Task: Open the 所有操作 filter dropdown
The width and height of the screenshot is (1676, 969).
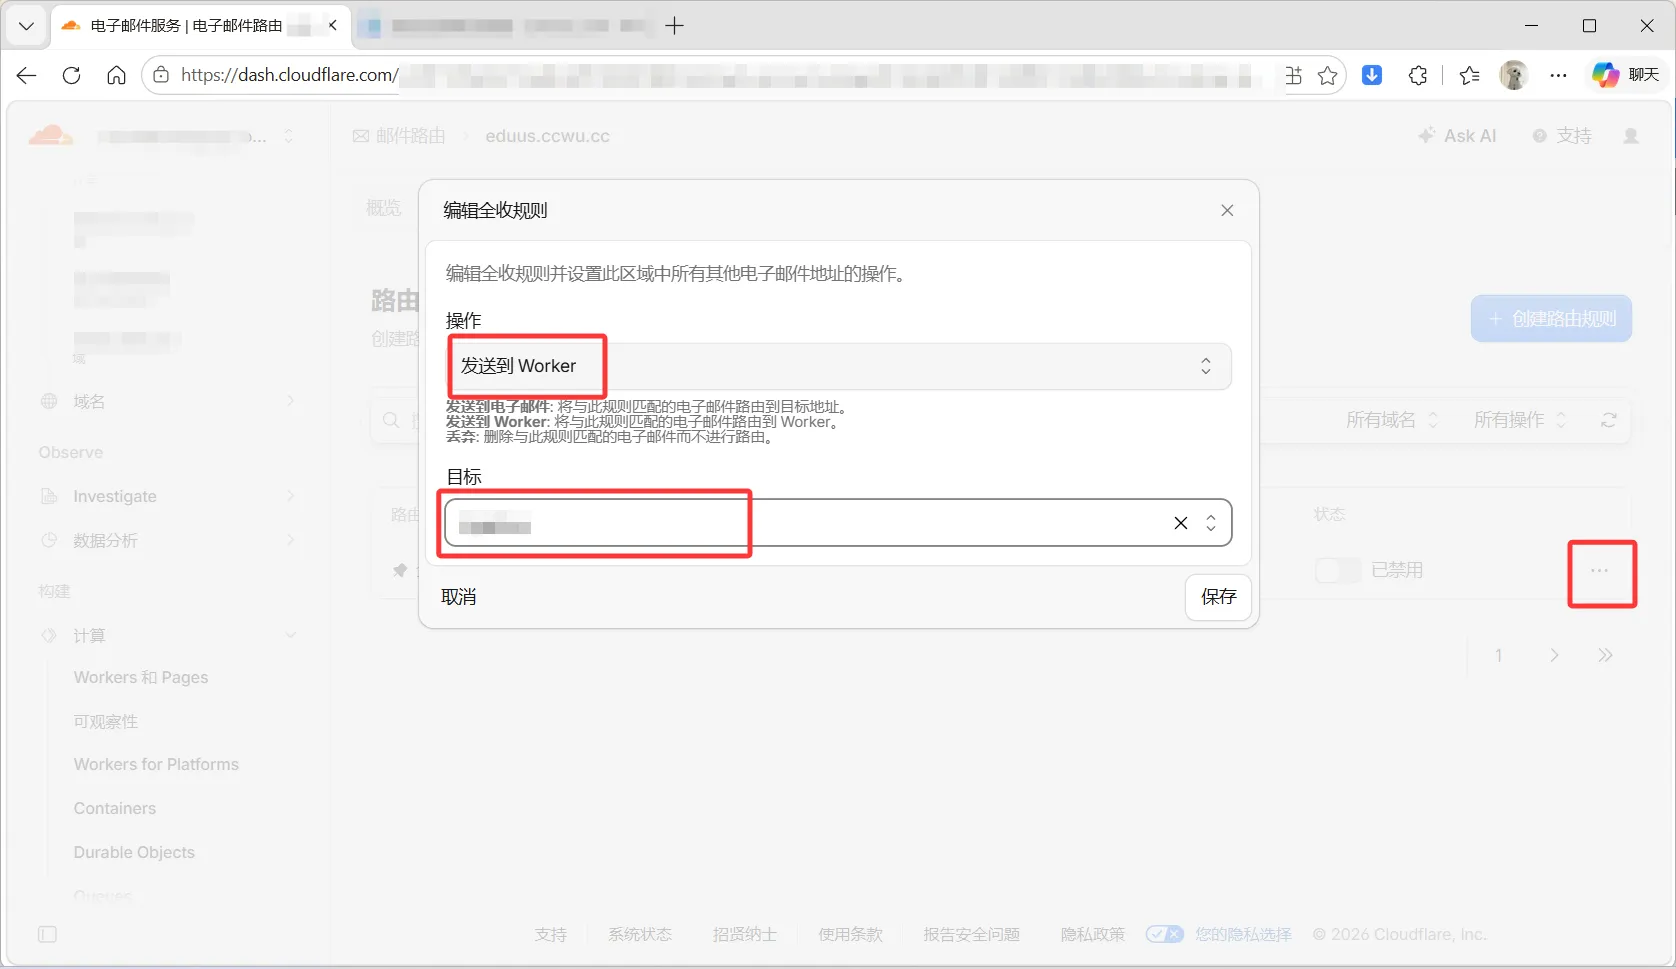Action: point(1520,420)
